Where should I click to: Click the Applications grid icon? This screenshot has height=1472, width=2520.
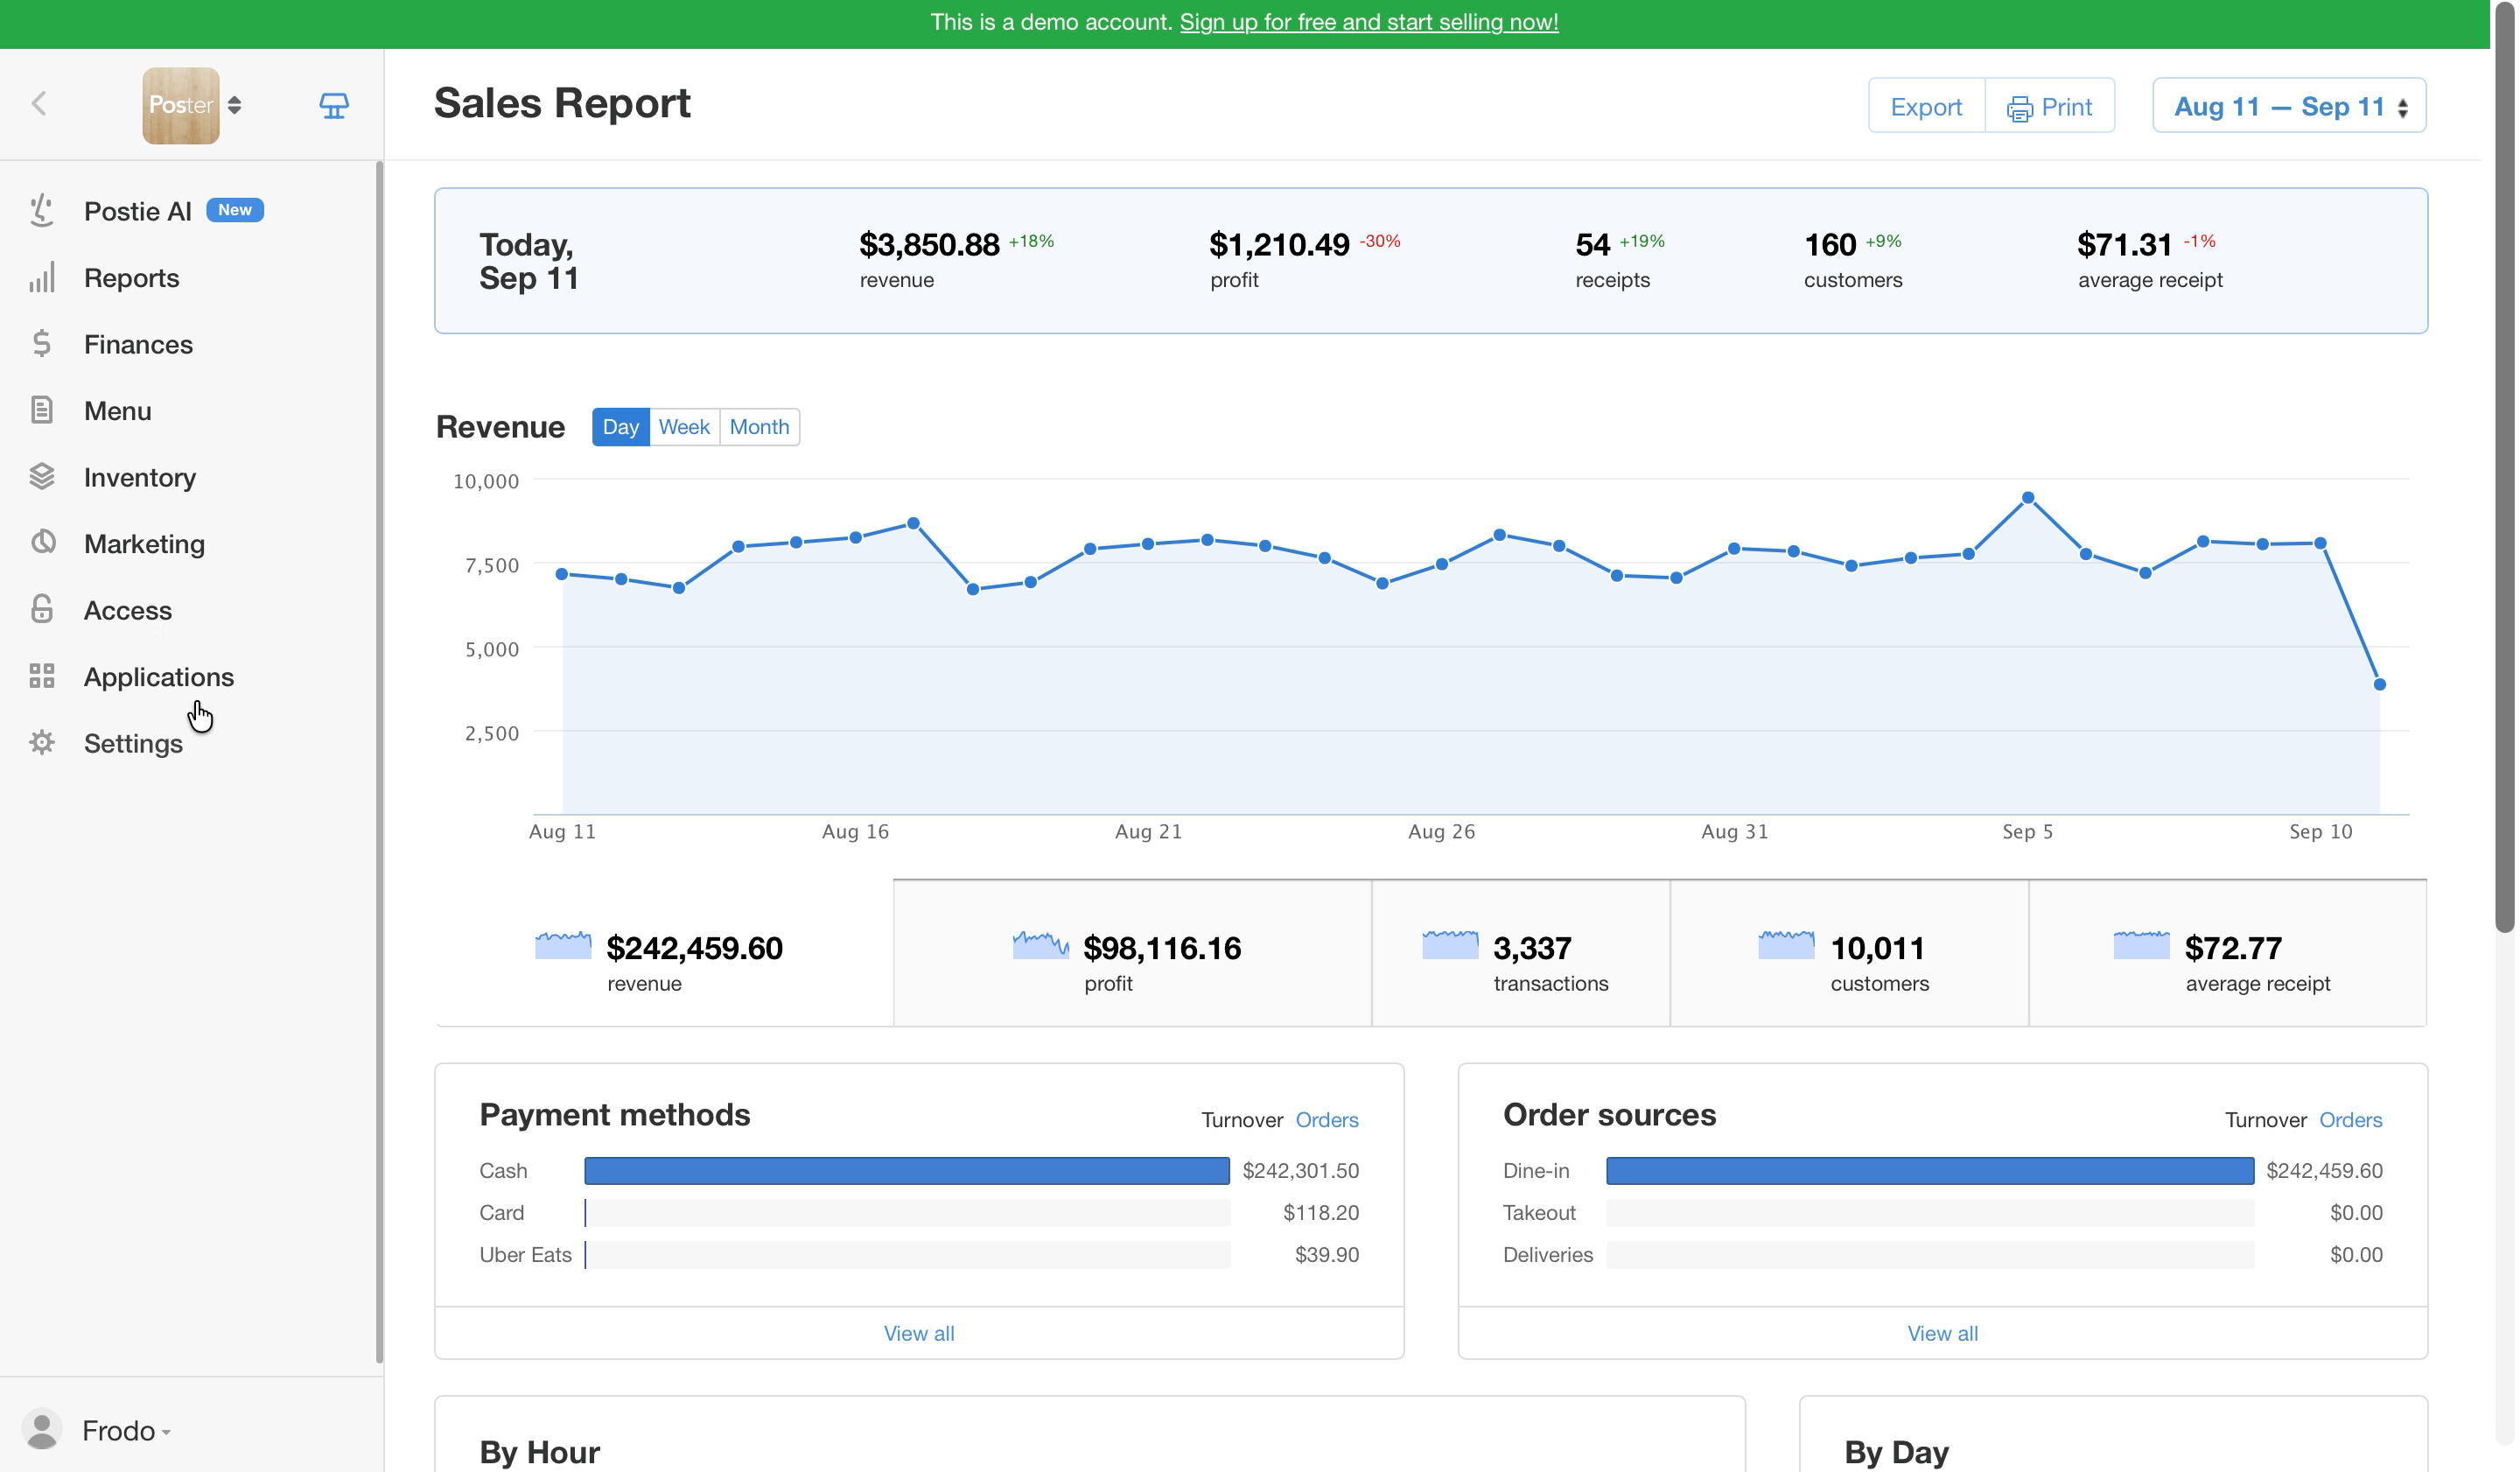42,676
